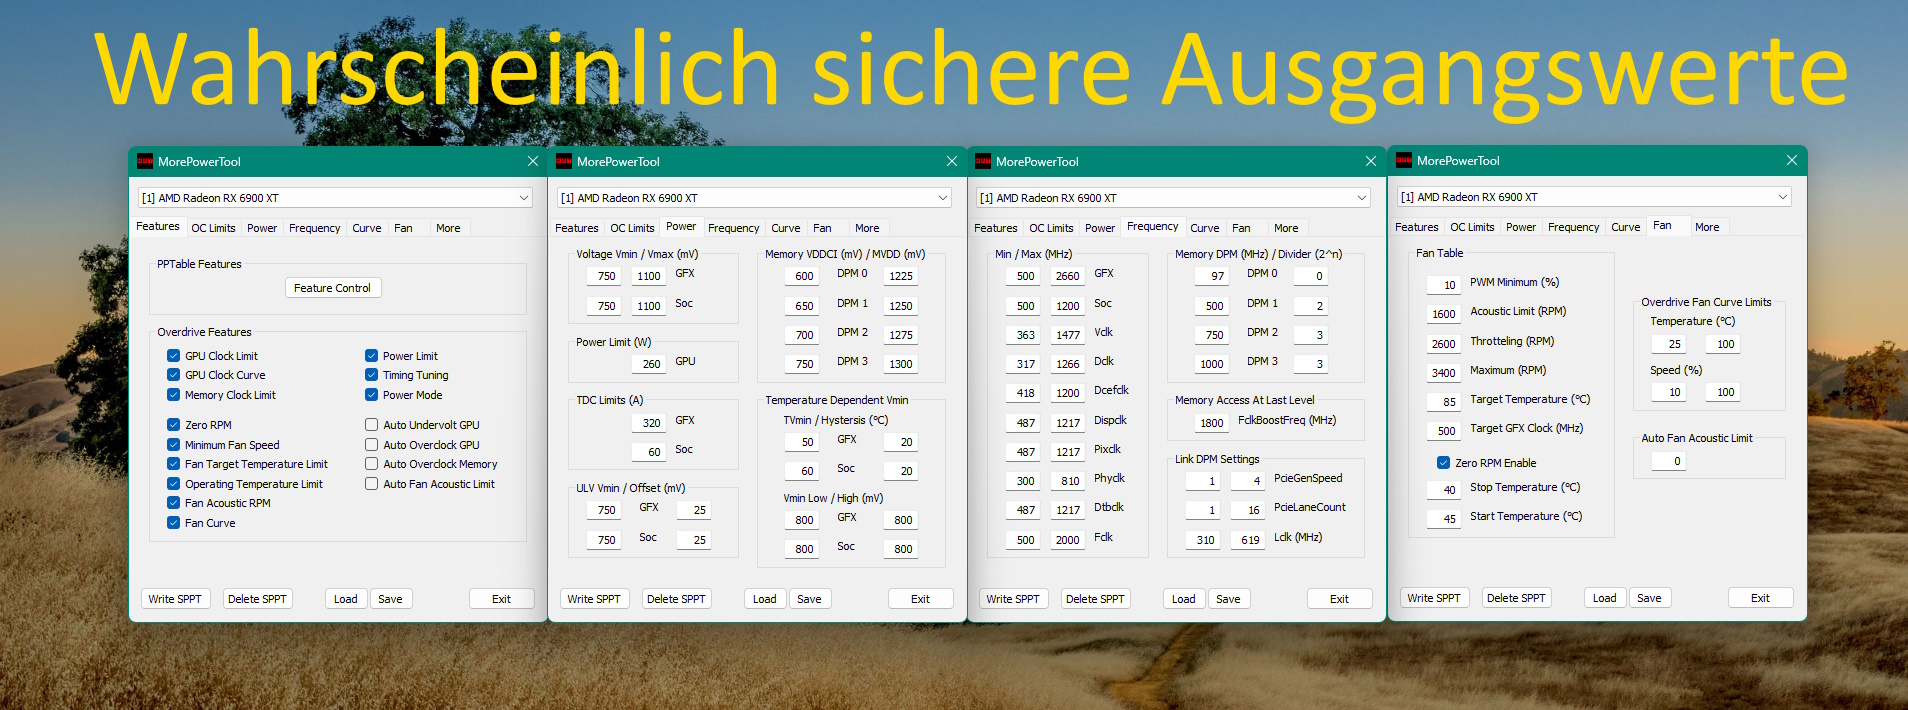Edit PWM Minimum field showing 10
The width and height of the screenshot is (1908, 710).
tap(1443, 285)
